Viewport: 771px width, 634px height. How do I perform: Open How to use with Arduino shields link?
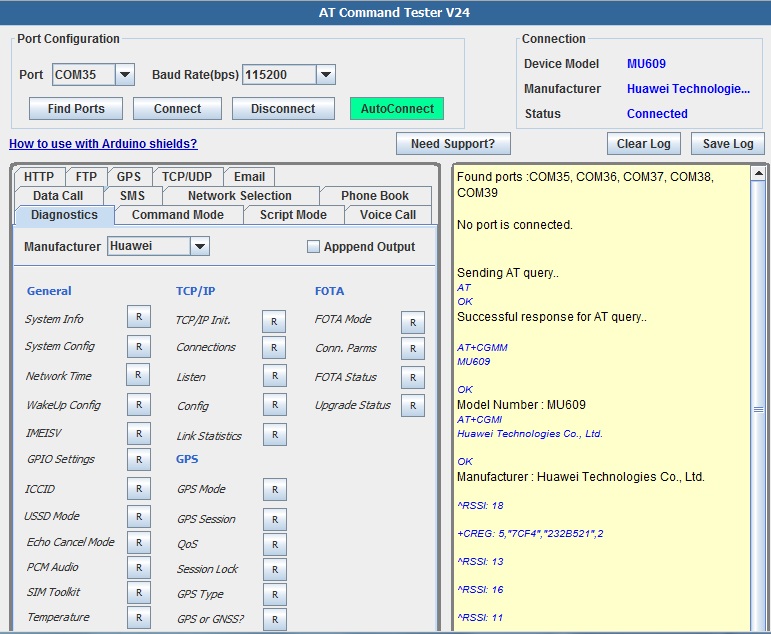point(103,144)
